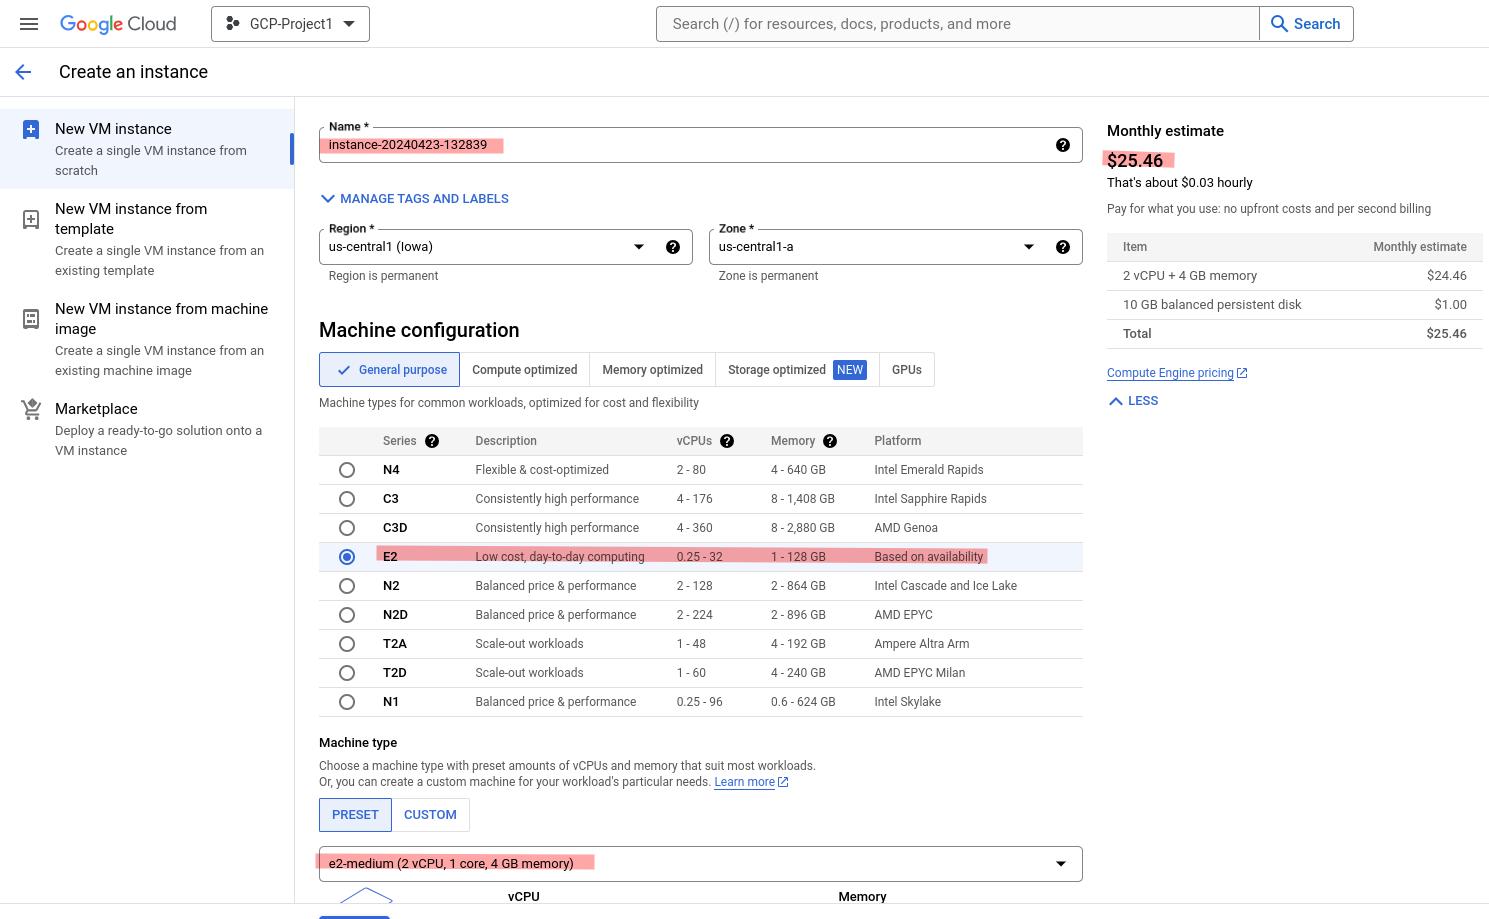Click the $25.46 monthly estimate amount
The height and width of the screenshot is (919, 1489).
point(1135,161)
